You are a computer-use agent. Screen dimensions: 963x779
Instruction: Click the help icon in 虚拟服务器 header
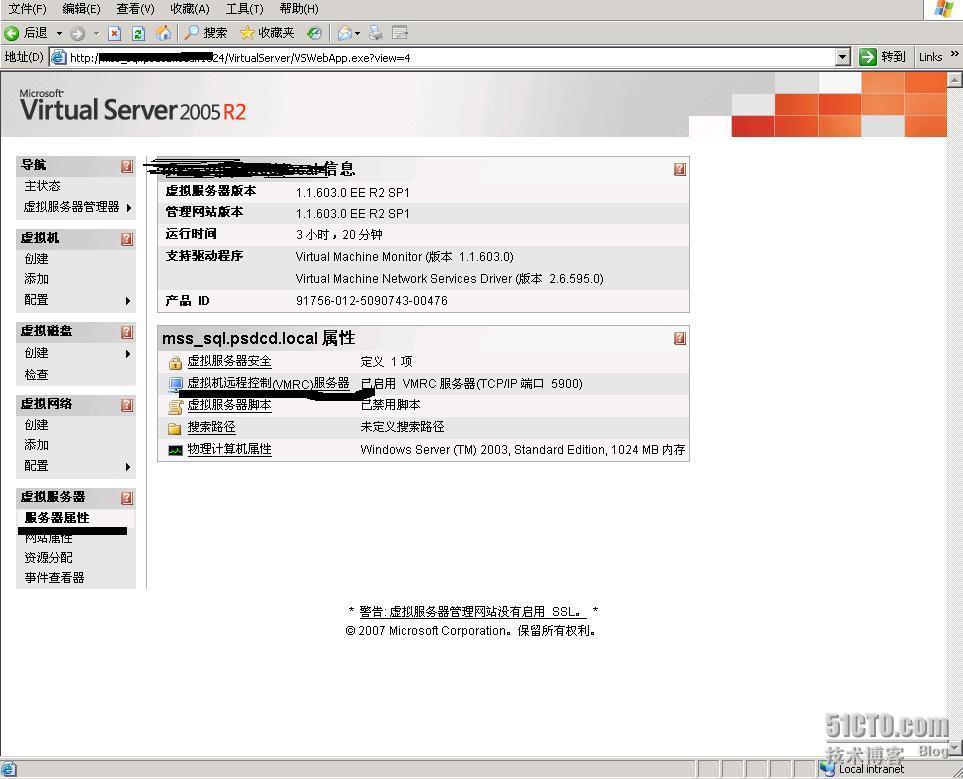pyautogui.click(x=127, y=498)
